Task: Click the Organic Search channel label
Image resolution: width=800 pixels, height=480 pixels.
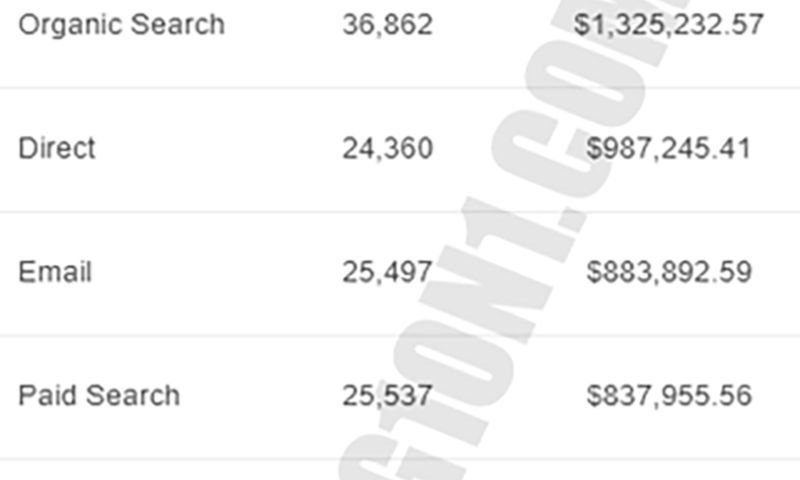Action: [x=121, y=25]
